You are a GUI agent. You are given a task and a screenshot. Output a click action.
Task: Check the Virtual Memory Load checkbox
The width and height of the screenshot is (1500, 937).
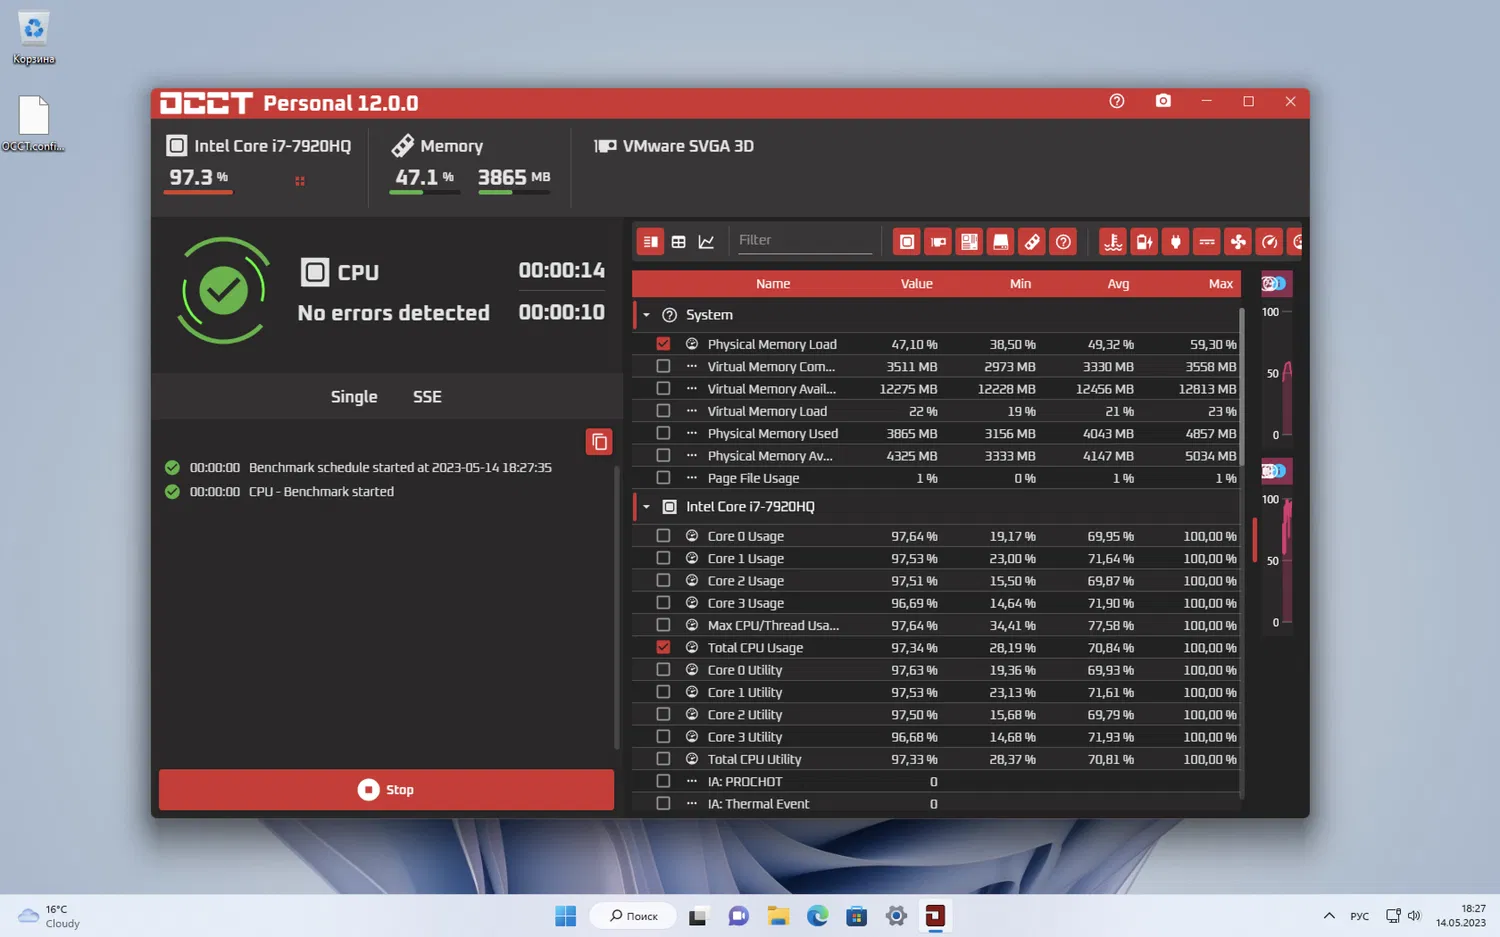[x=663, y=411]
